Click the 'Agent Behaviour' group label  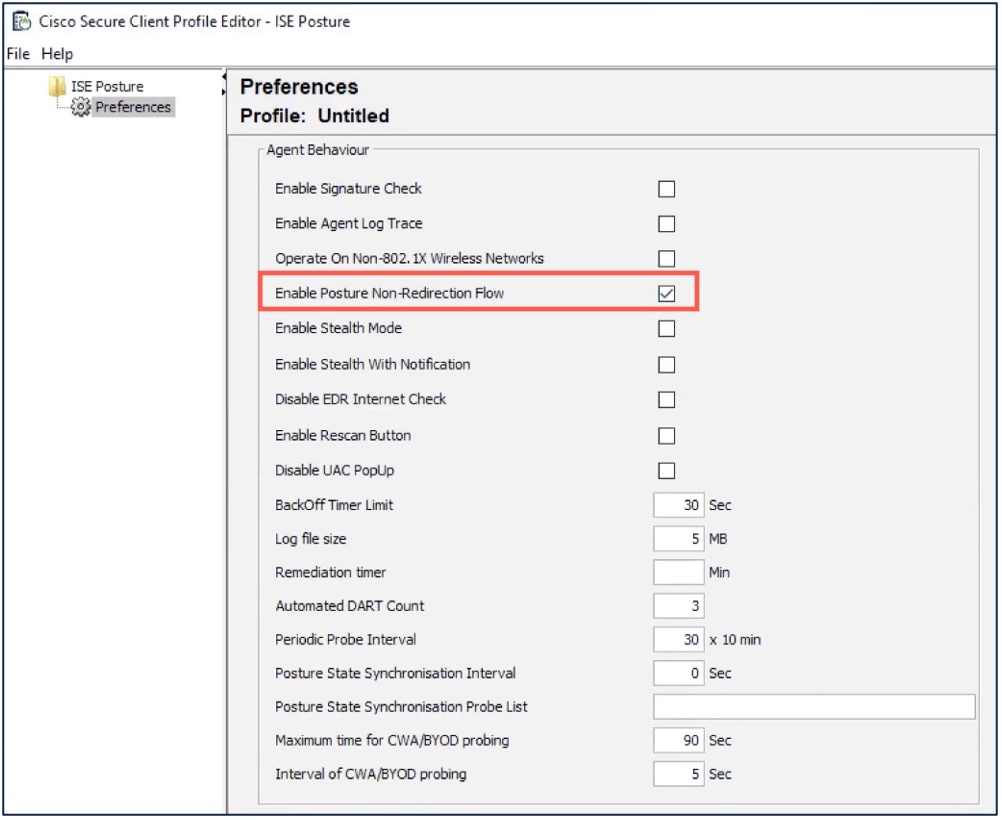click(318, 150)
